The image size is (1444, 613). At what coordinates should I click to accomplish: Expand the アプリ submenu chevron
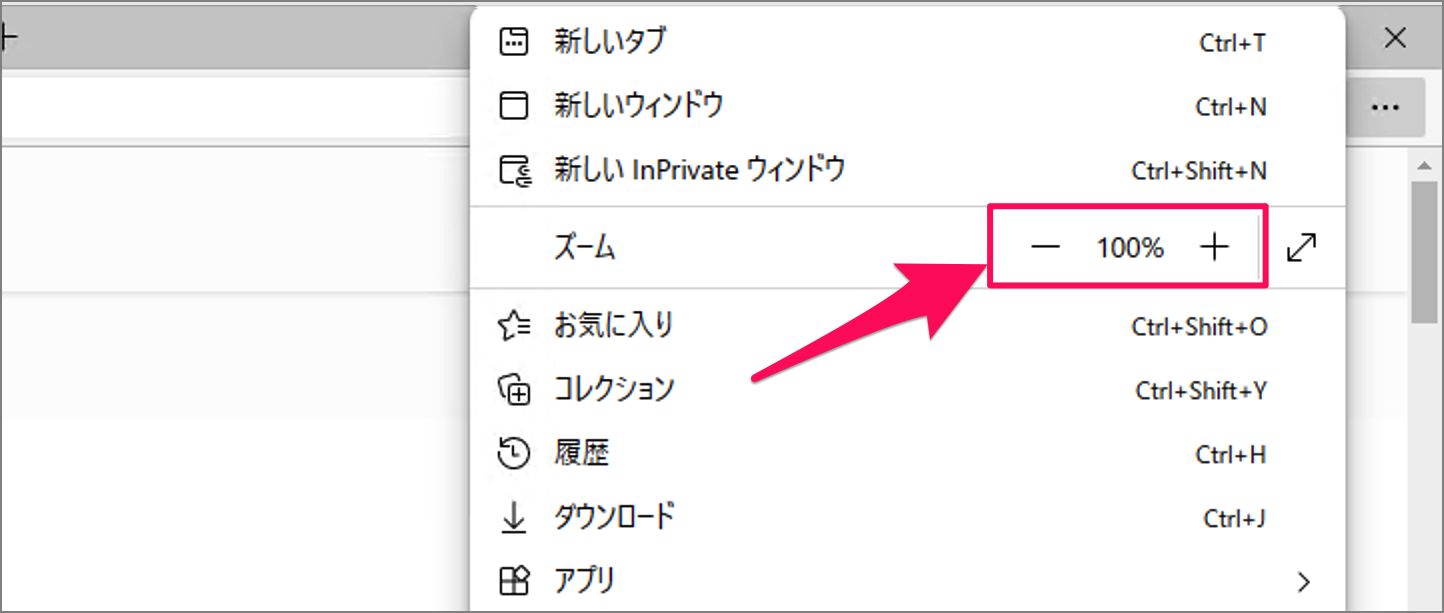pyautogui.click(x=1303, y=581)
